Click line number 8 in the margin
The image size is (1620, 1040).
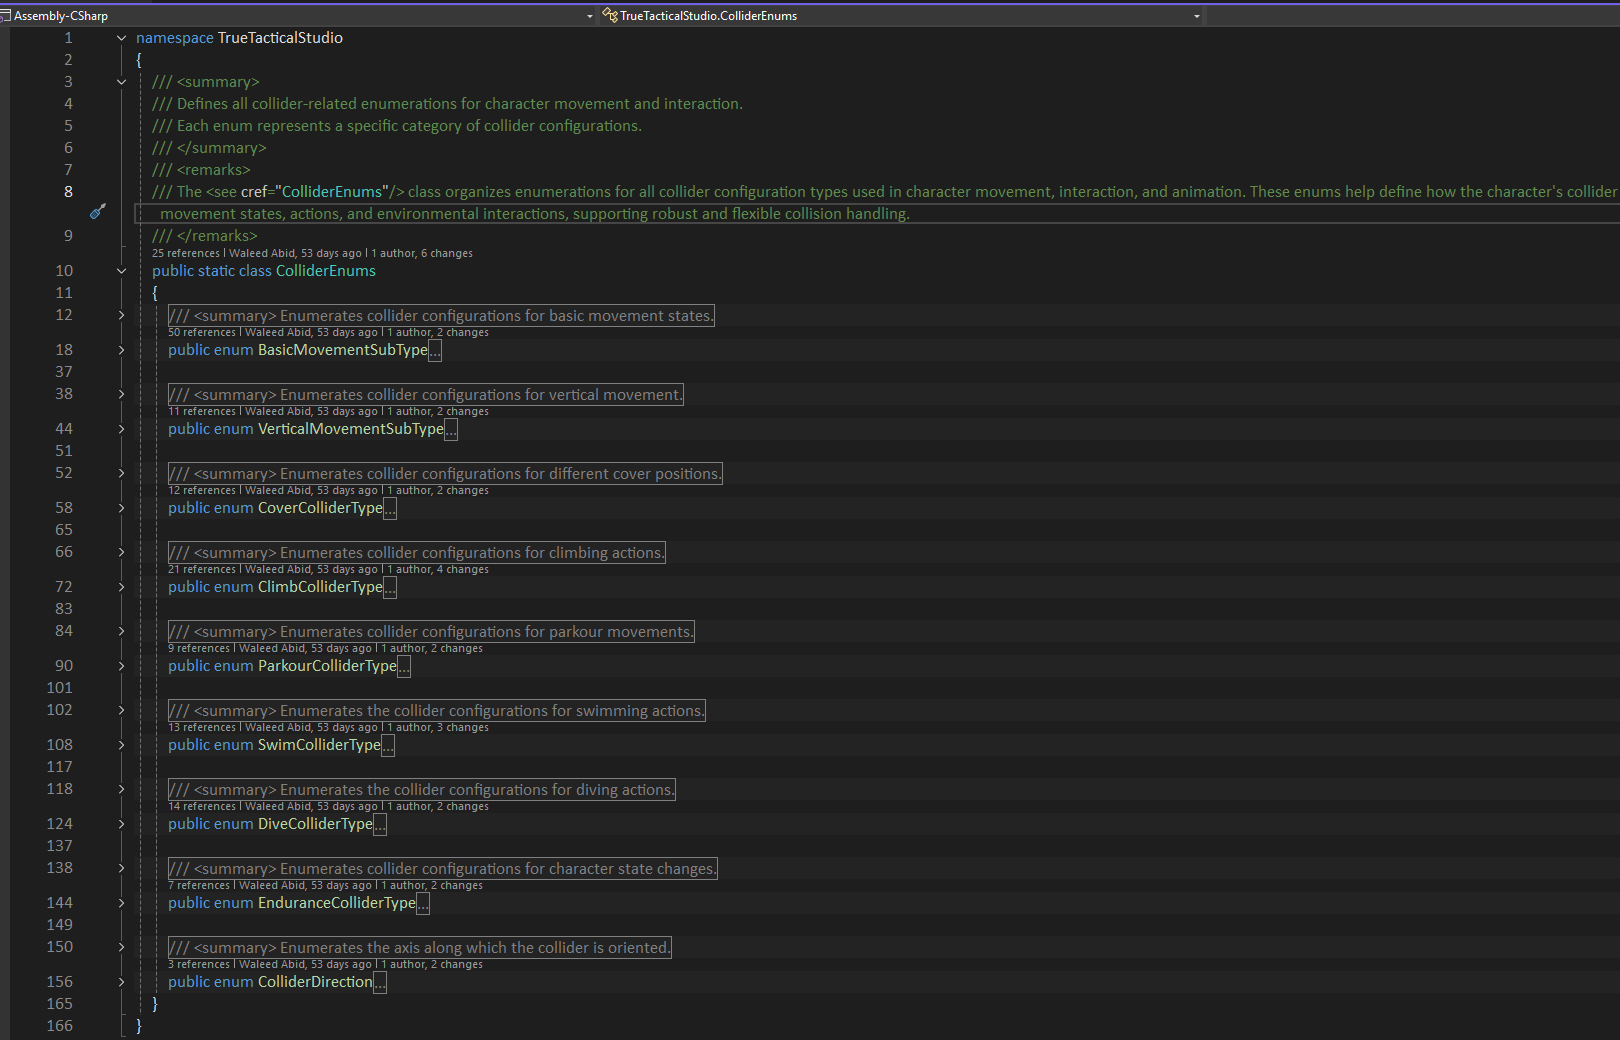pos(68,192)
